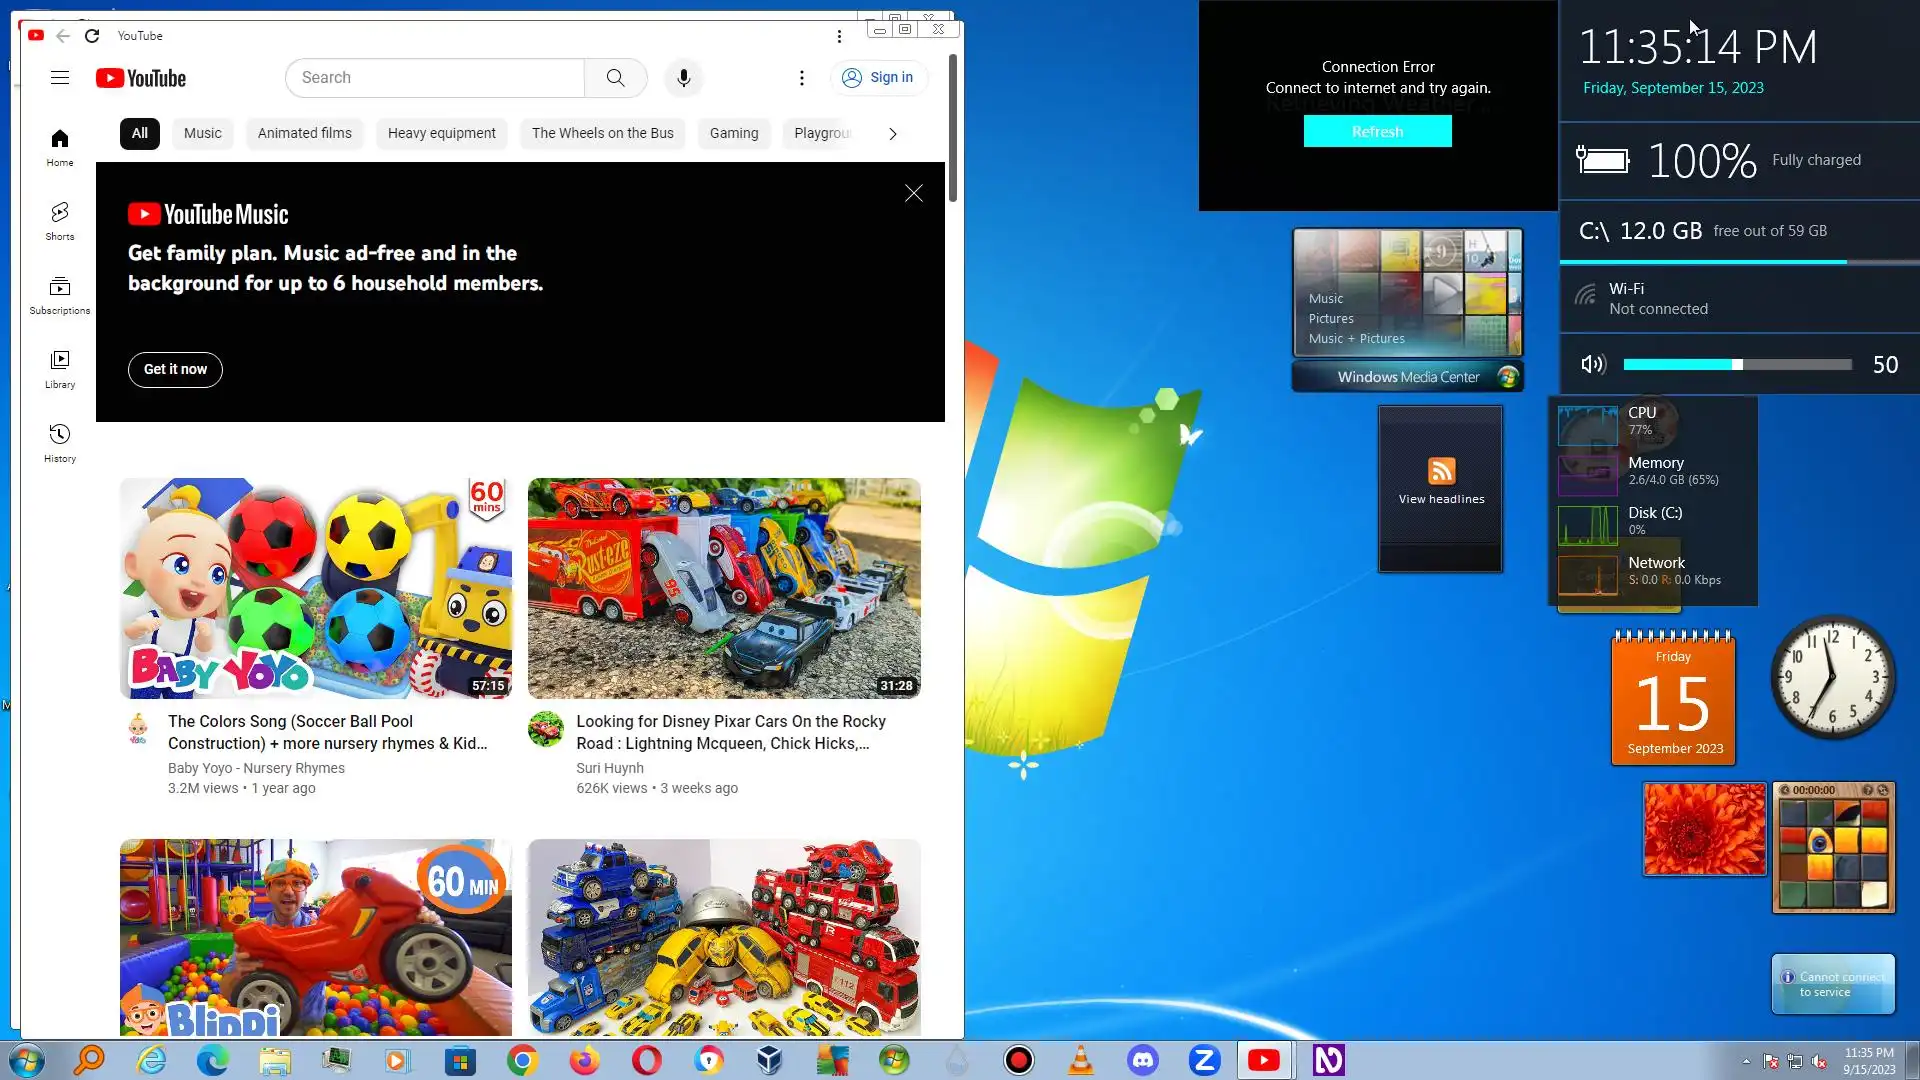The image size is (1920, 1080).
Task: Click the Get it now button
Action: [x=175, y=369]
